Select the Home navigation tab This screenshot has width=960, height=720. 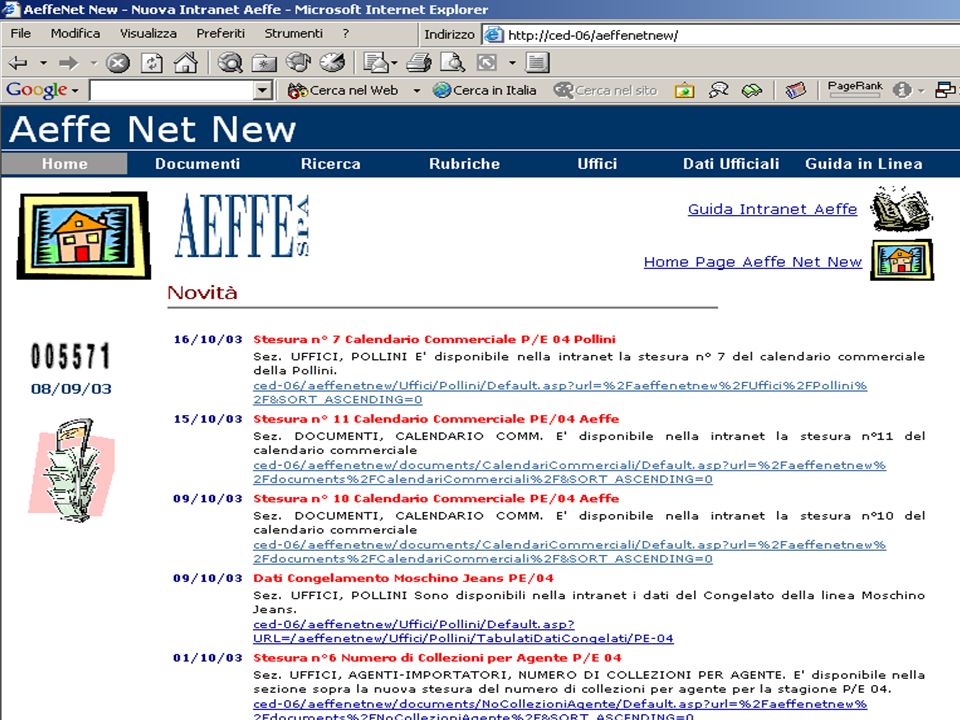[x=64, y=163]
